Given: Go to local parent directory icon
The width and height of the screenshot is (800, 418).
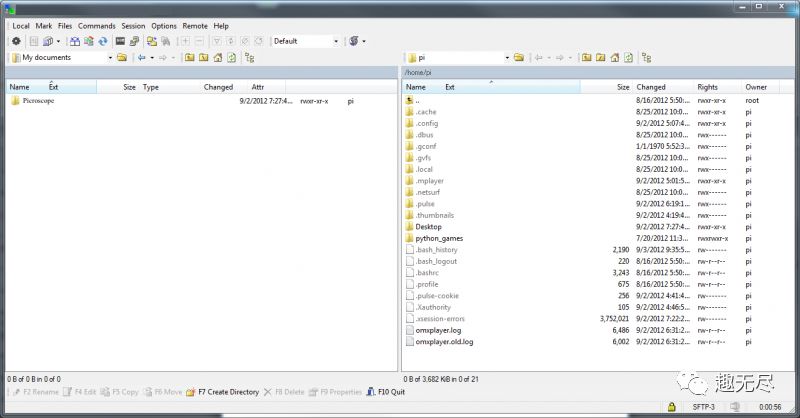Looking at the screenshot, I should [189, 58].
